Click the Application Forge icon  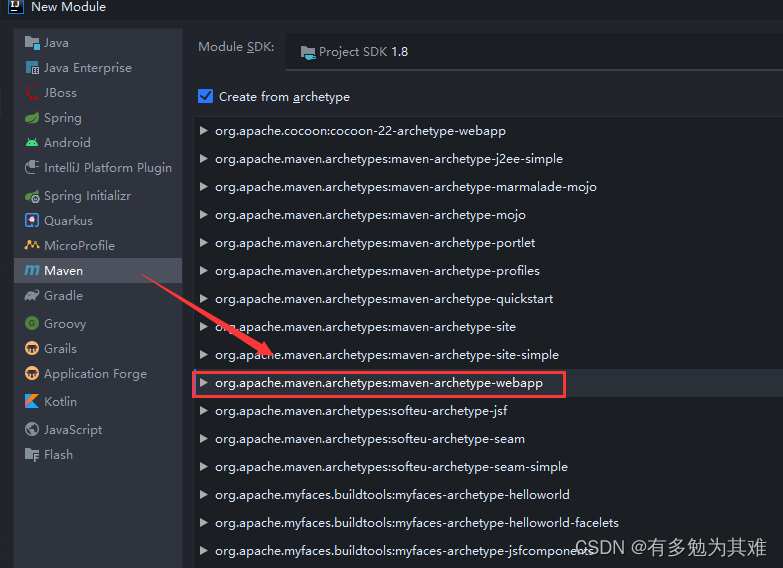pyautogui.click(x=32, y=373)
